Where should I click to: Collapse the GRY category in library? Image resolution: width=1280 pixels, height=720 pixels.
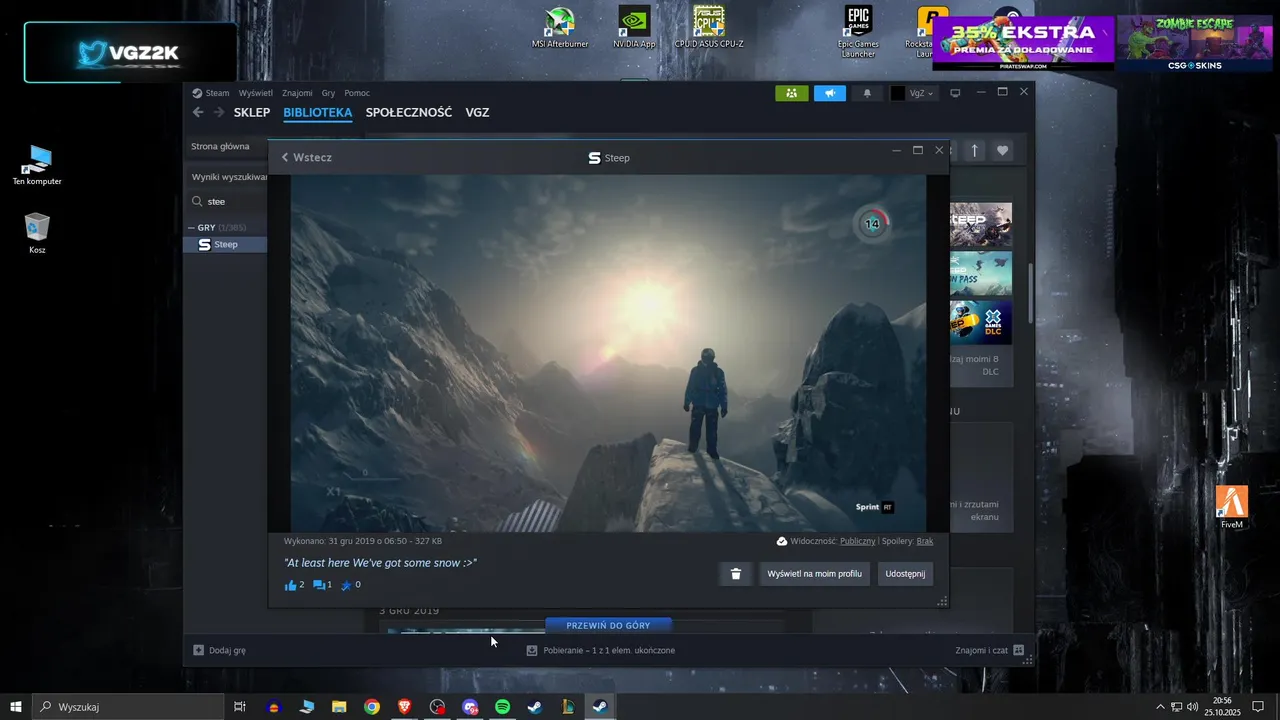[x=191, y=228]
